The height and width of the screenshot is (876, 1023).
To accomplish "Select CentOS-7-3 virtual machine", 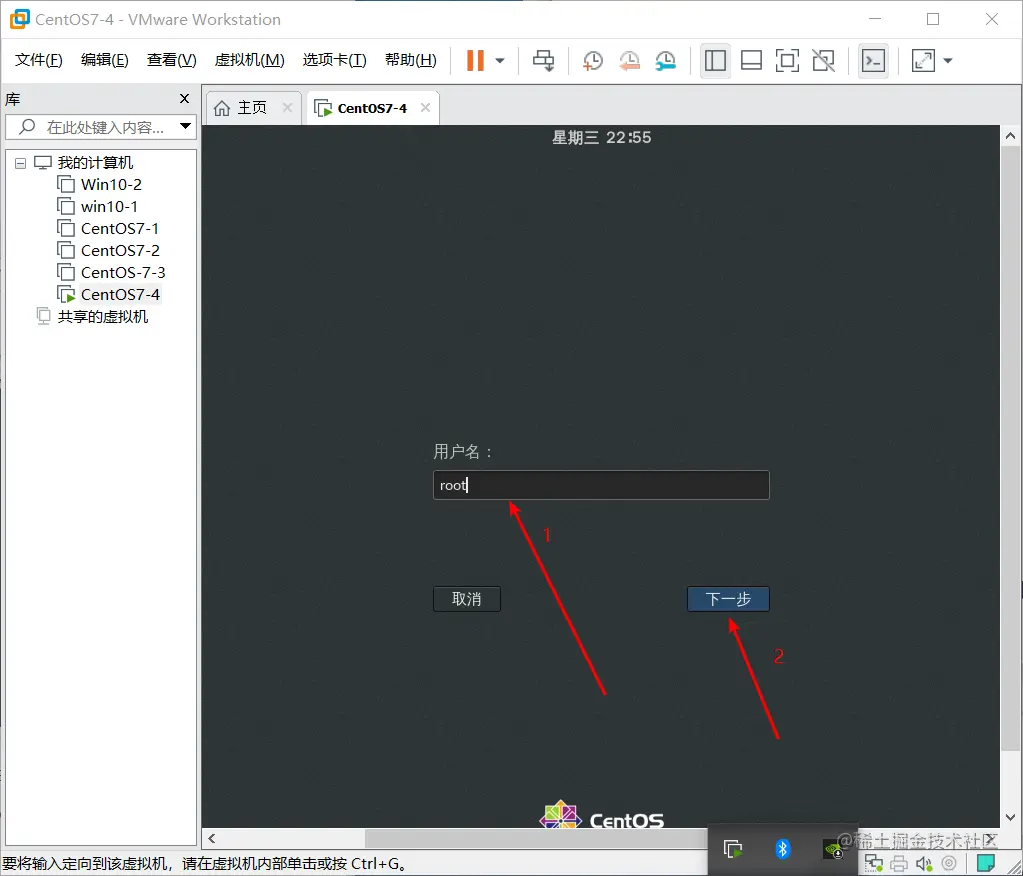I will [123, 273].
